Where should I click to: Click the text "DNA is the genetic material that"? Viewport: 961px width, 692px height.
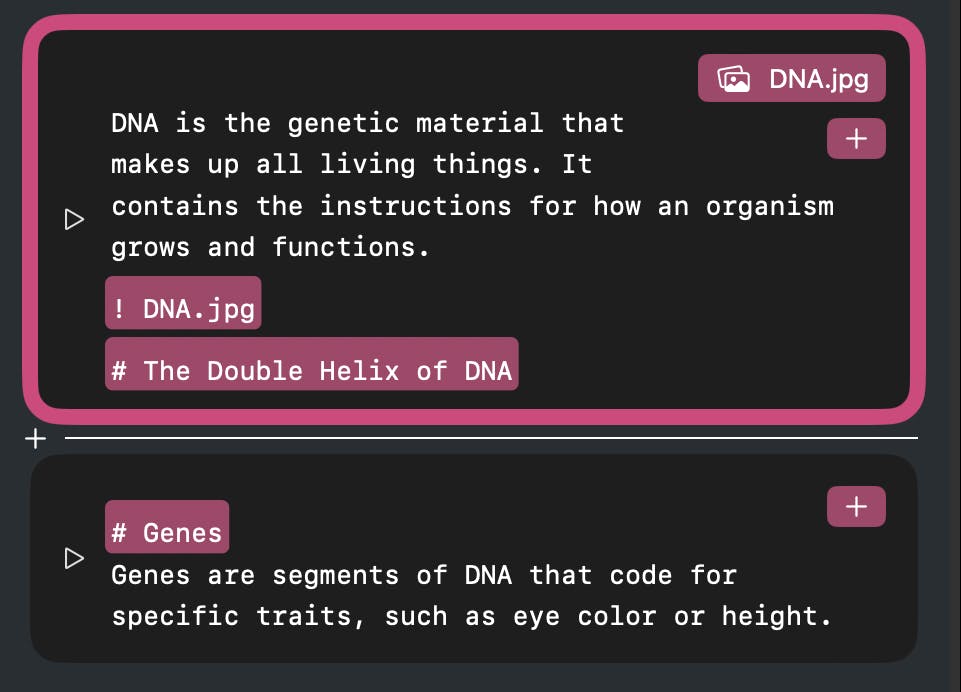pos(367,124)
